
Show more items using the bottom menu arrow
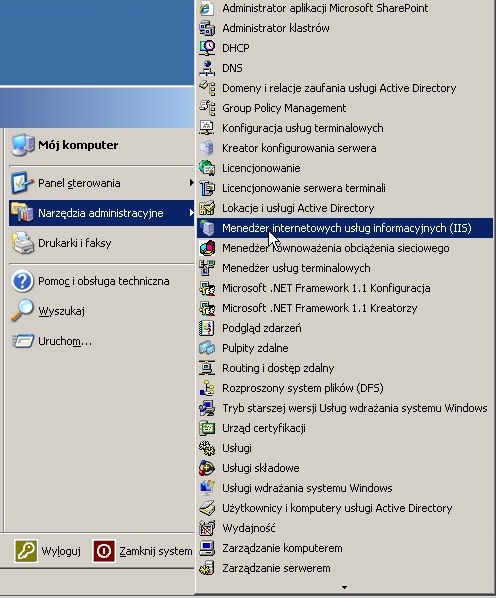coord(344,587)
